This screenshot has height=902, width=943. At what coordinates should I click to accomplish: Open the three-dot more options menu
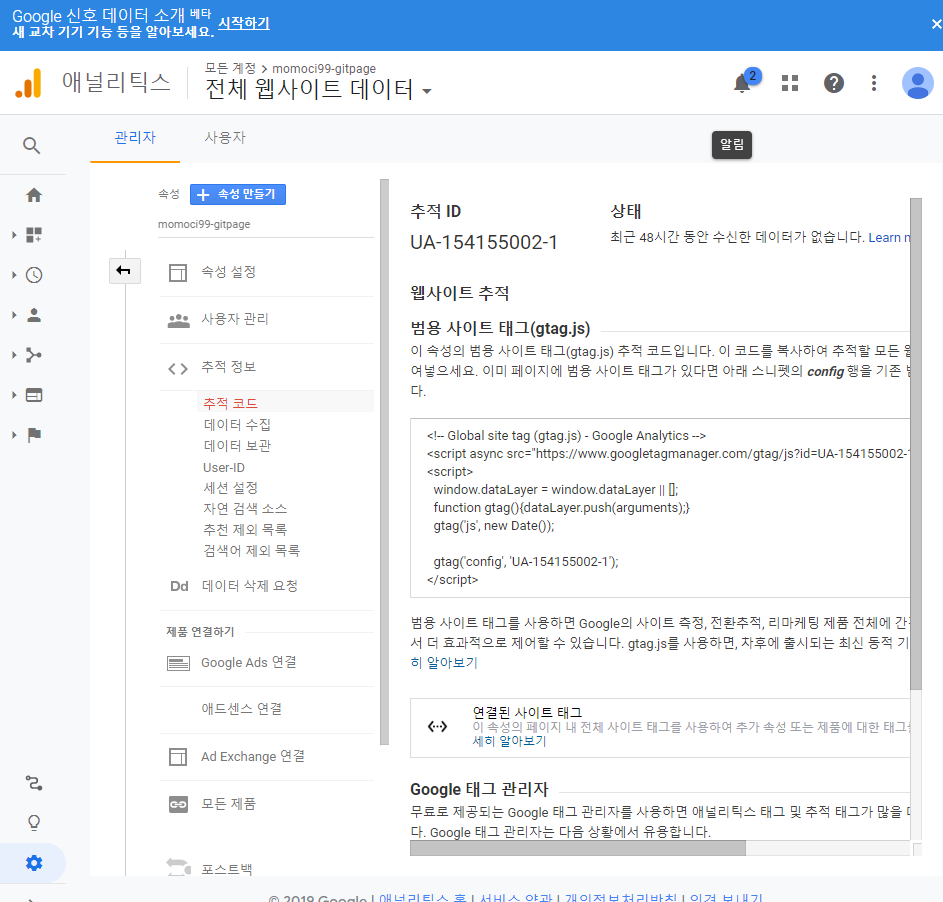point(874,83)
